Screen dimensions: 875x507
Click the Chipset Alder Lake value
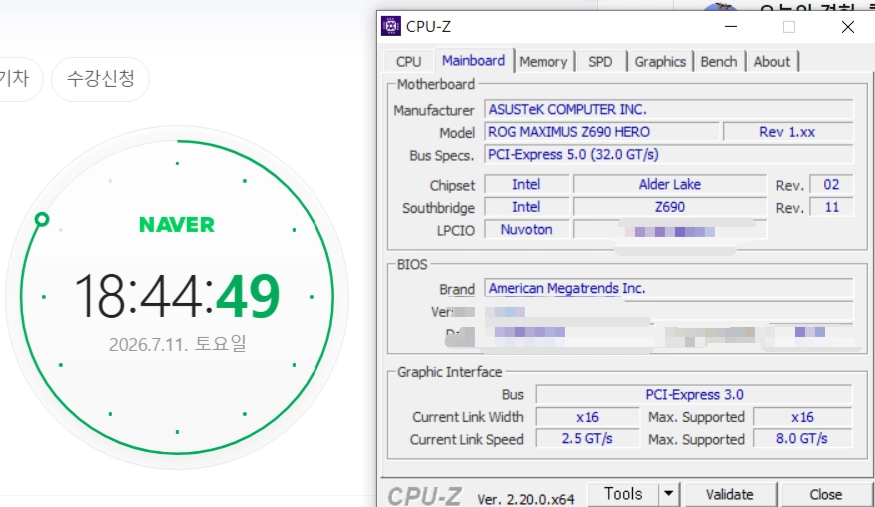(670, 185)
